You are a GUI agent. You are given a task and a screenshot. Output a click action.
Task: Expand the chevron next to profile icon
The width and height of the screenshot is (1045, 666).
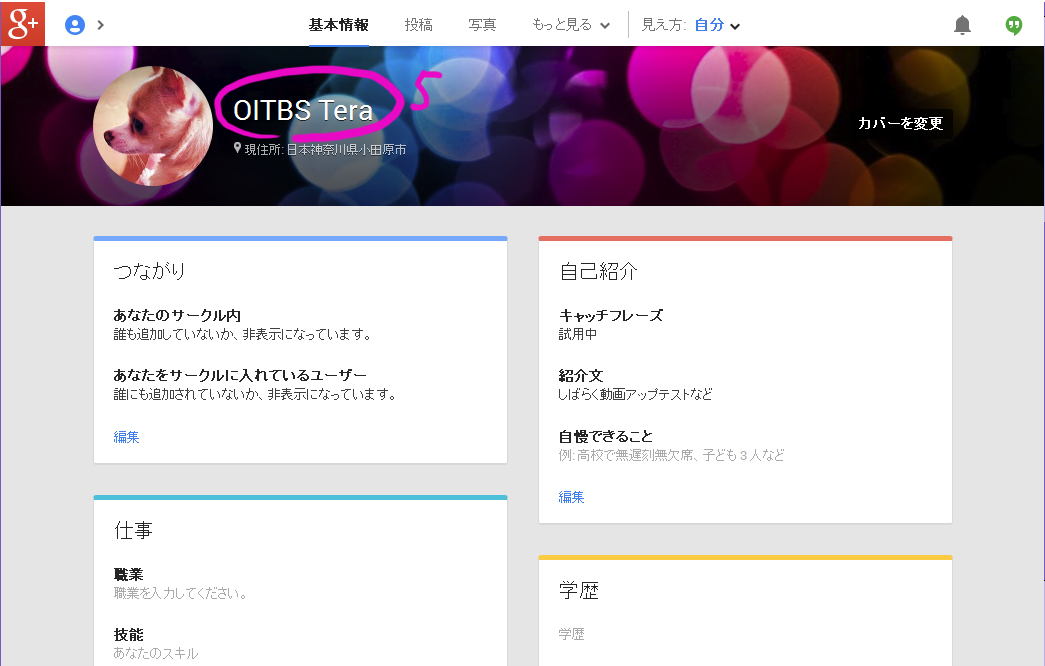(x=101, y=25)
